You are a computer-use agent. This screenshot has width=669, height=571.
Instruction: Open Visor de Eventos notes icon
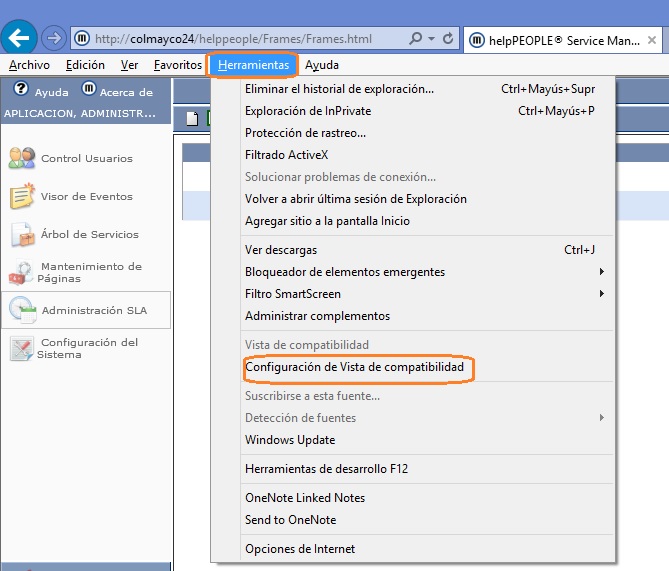(22, 196)
